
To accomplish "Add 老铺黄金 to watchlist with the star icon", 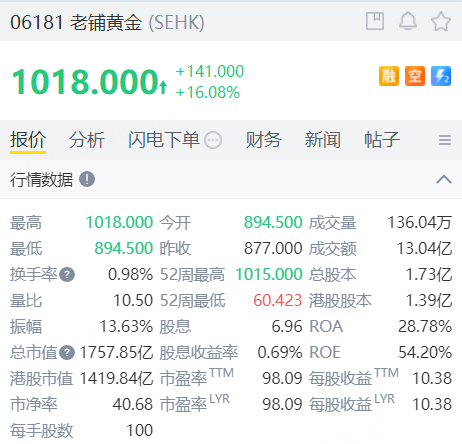I will pyautogui.click(x=441, y=21).
